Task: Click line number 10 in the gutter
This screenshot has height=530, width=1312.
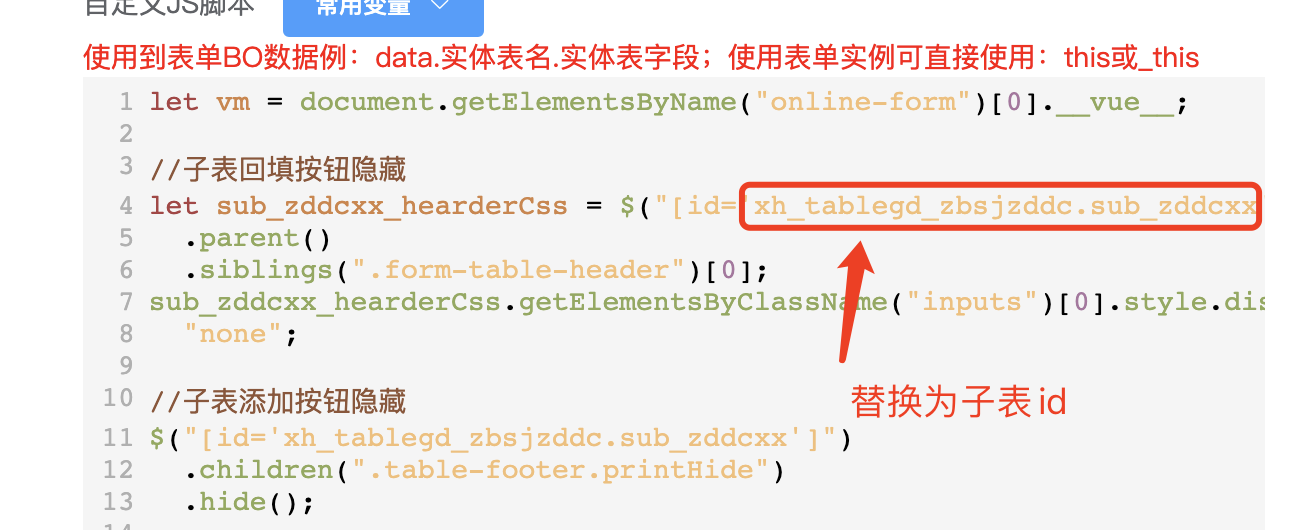Action: (x=118, y=398)
